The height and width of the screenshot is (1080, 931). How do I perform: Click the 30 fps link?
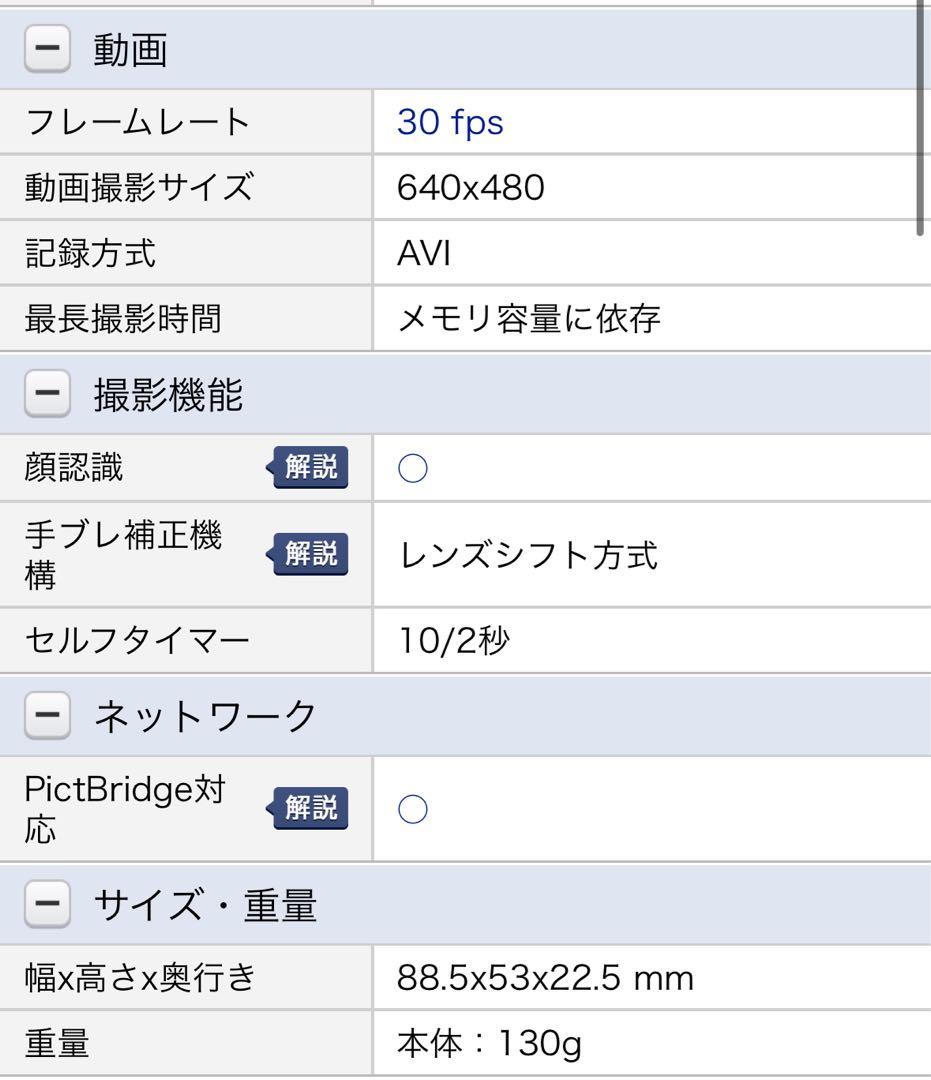(x=450, y=122)
